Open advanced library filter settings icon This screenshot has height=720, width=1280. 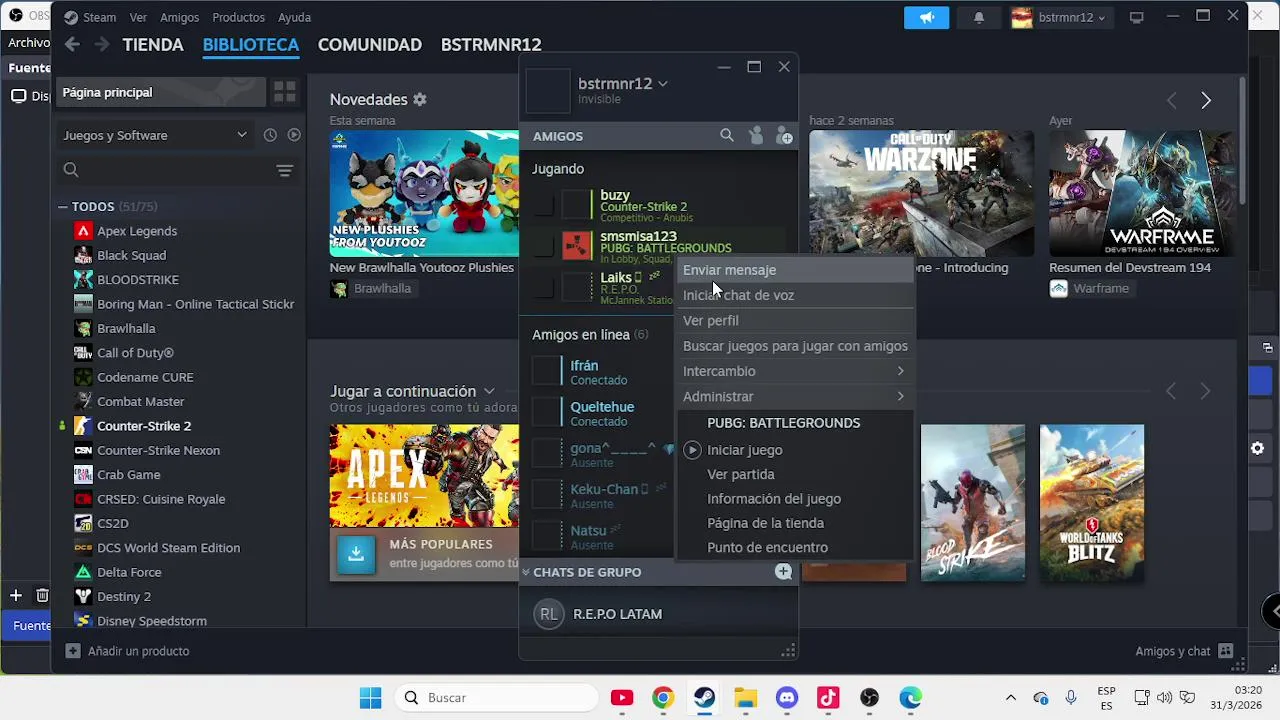[285, 170]
